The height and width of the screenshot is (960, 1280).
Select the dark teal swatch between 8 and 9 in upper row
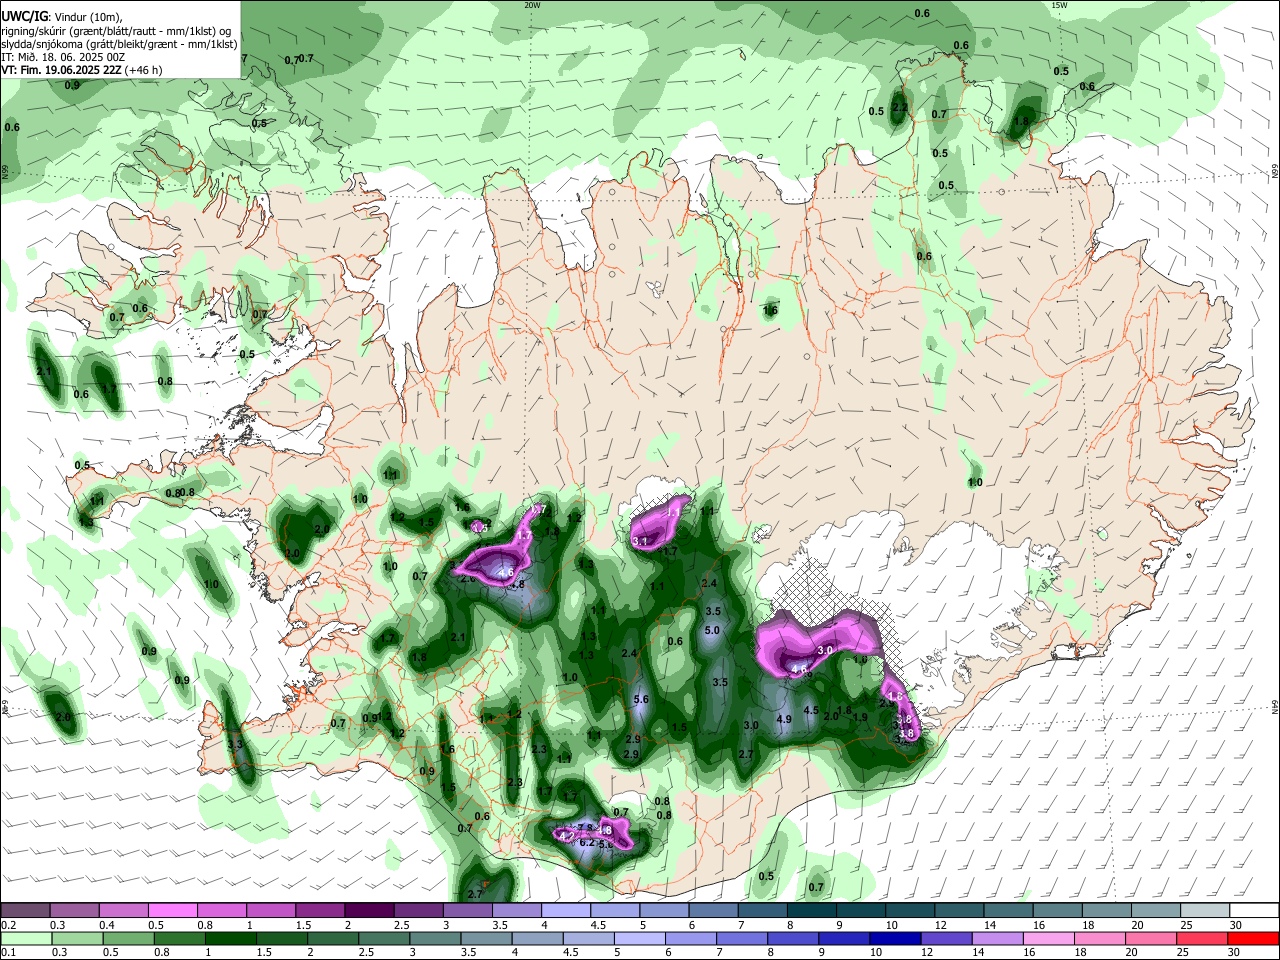click(x=810, y=910)
